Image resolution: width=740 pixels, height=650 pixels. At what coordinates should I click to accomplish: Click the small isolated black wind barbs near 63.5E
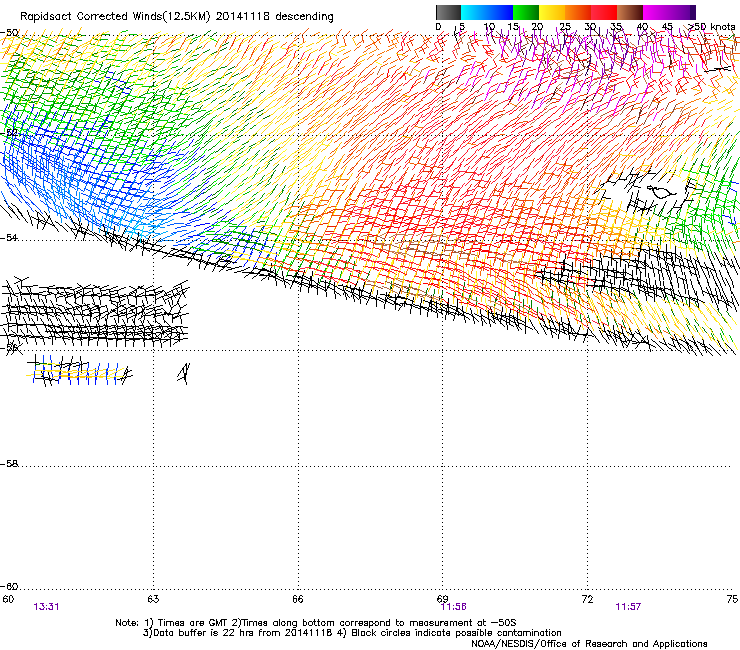coord(184,374)
